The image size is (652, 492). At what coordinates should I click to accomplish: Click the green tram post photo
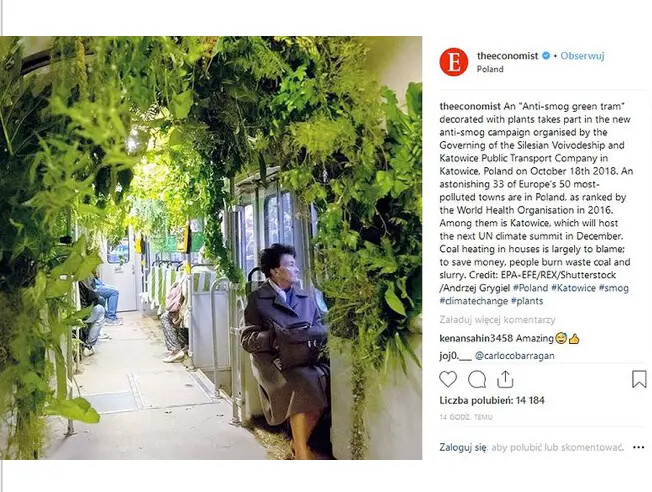(x=211, y=248)
